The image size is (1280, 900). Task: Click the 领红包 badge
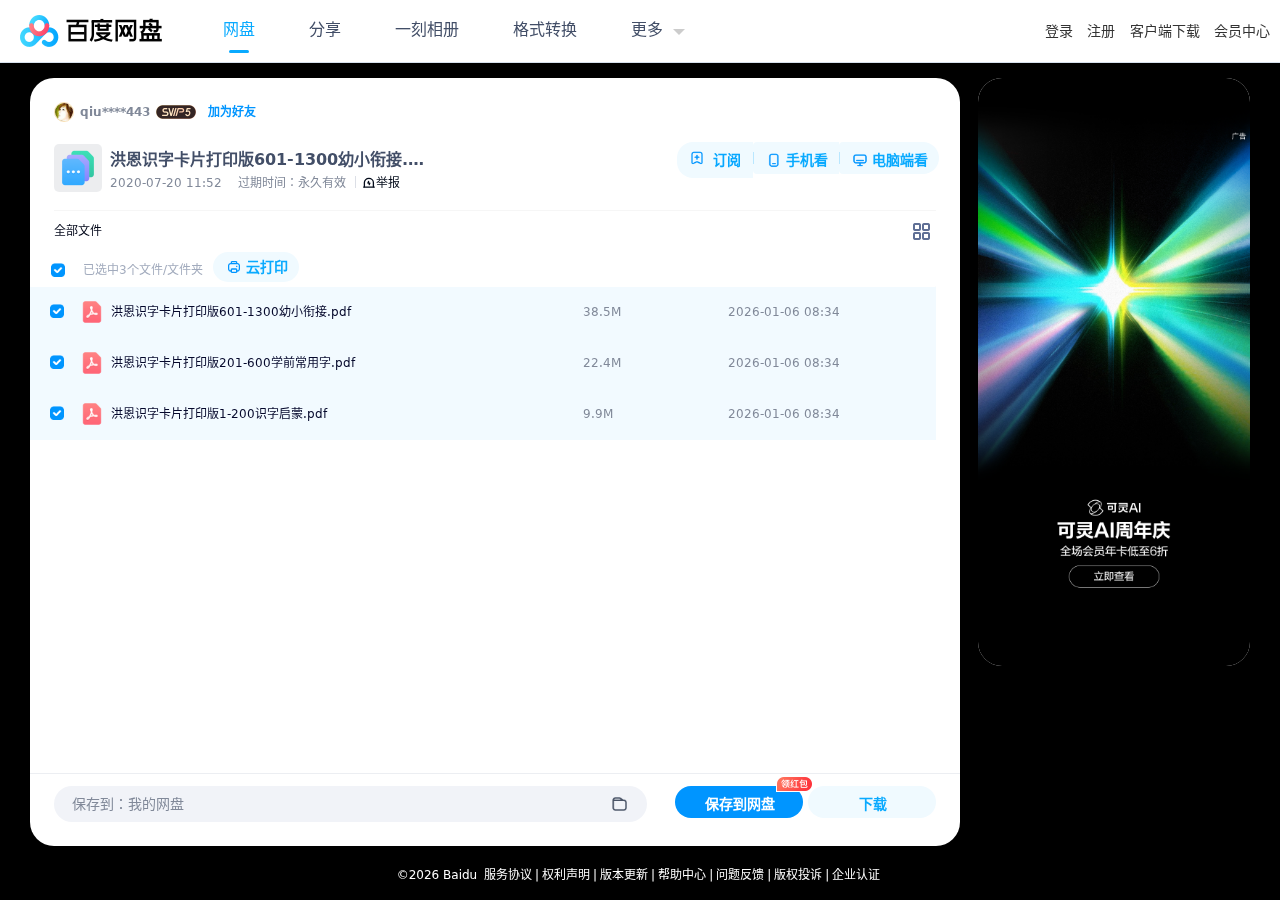(794, 784)
